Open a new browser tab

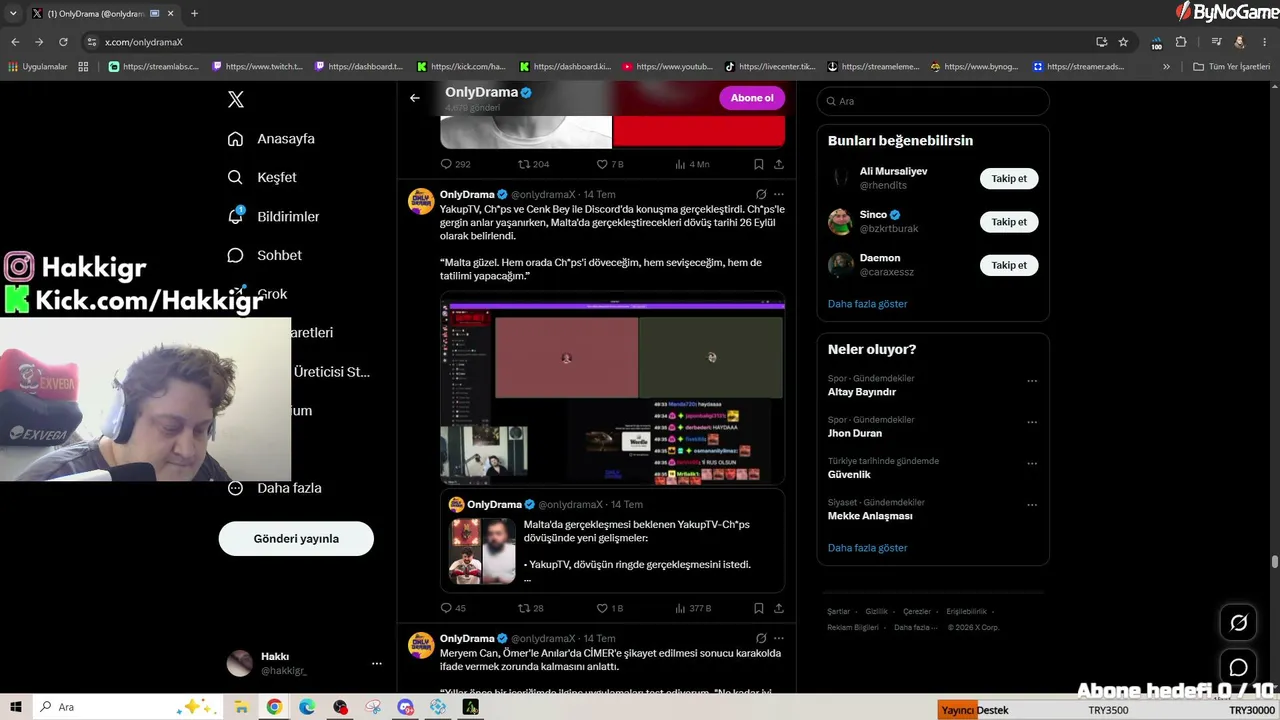point(194,14)
